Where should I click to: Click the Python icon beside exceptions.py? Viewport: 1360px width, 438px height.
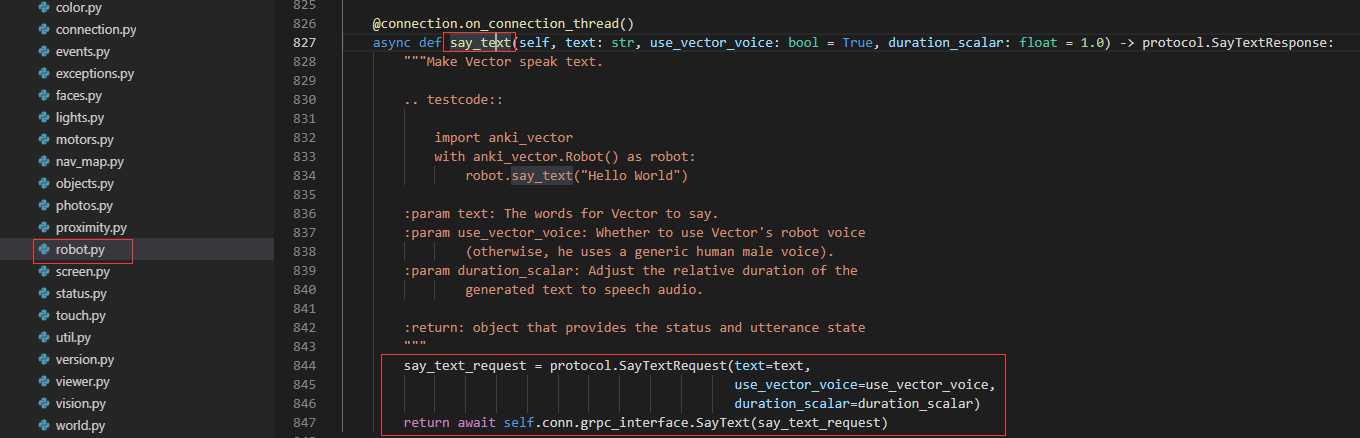coord(44,73)
